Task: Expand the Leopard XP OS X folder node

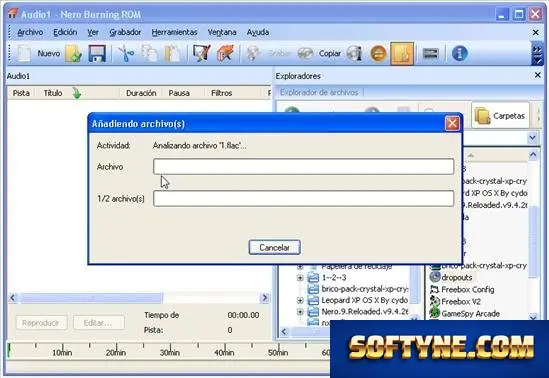Action: pos(300,300)
